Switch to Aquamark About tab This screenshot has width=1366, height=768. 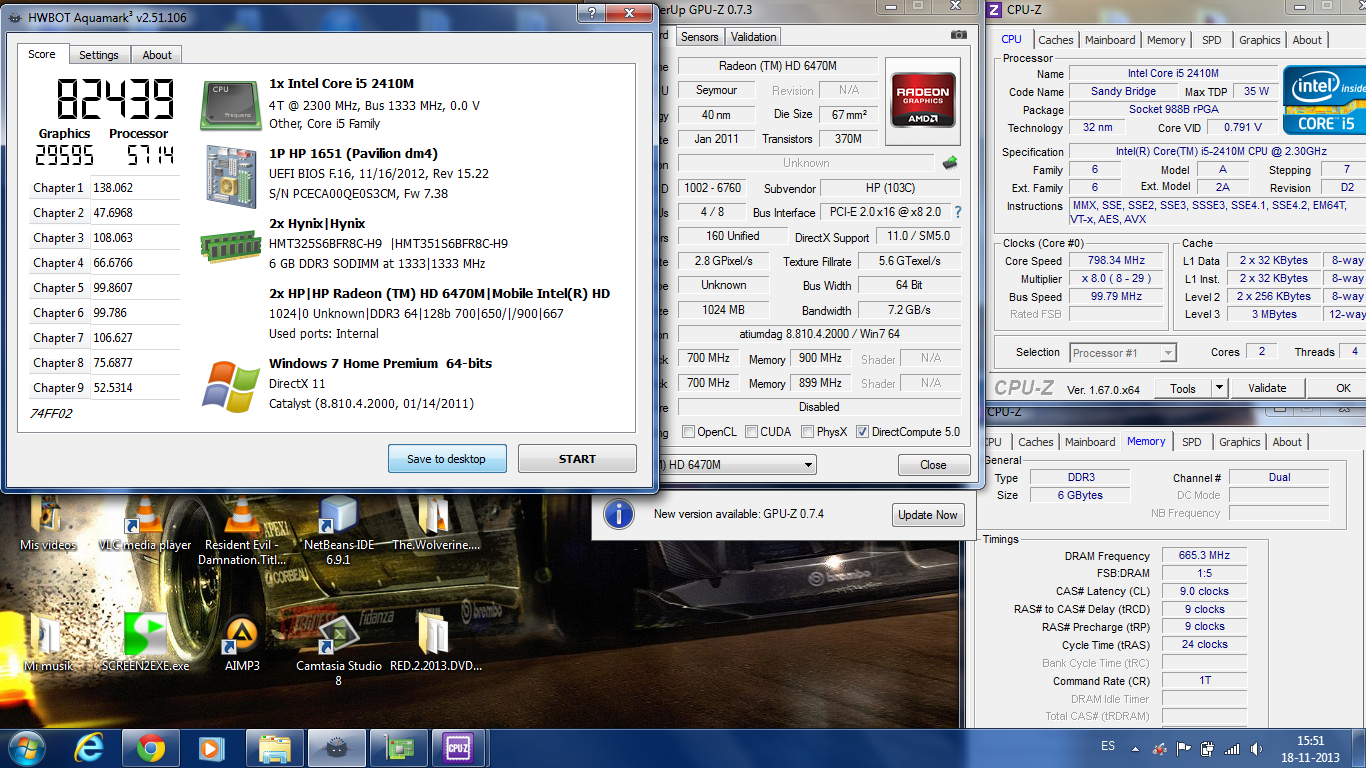[157, 55]
